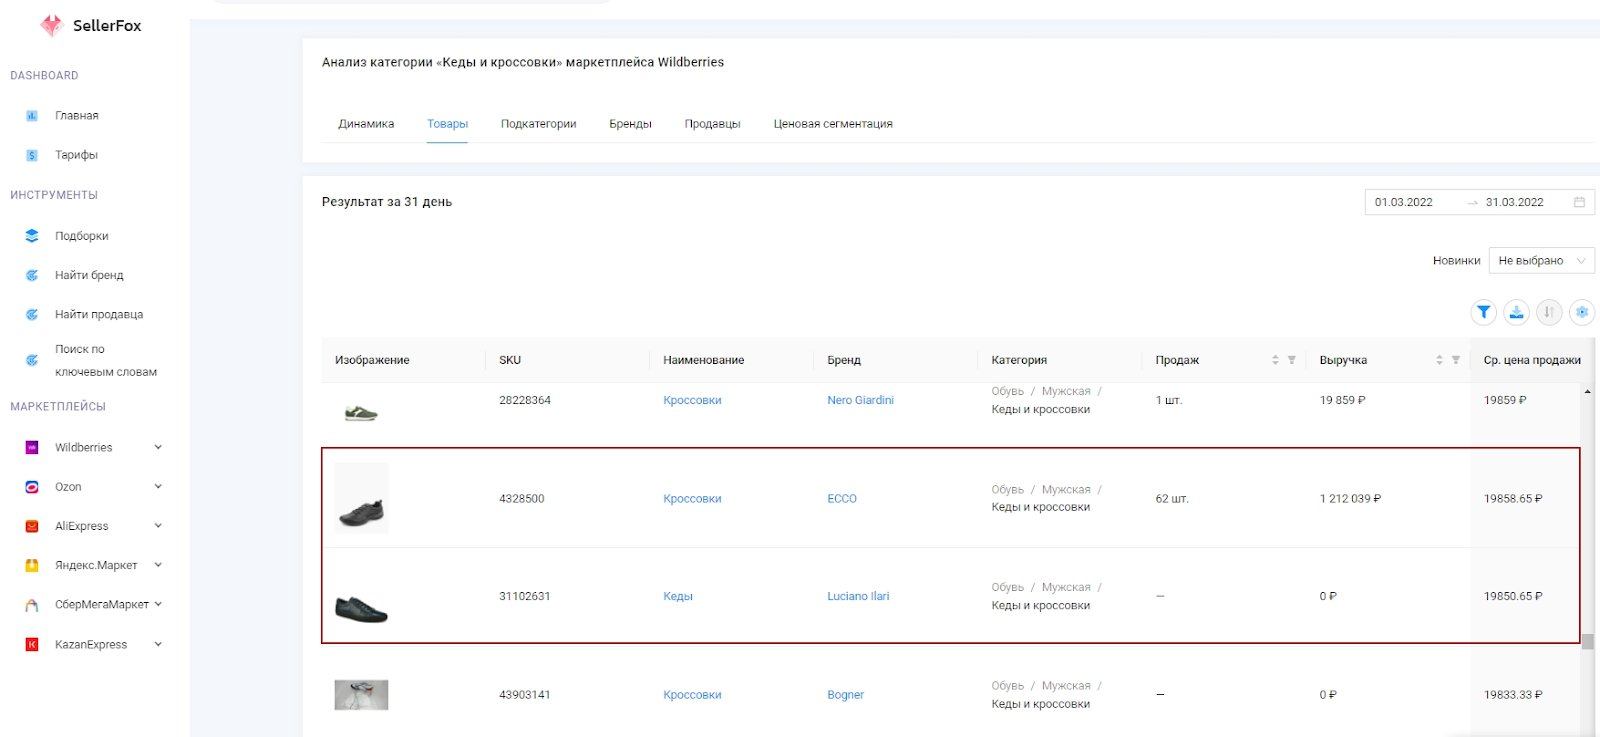Open Найти продавца in sidebar
Screen dimensions: 1600x737
tap(98, 314)
